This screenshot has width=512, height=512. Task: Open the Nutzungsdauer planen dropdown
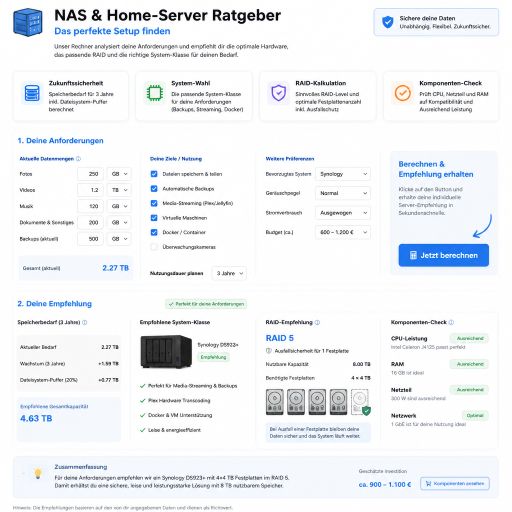(x=229, y=273)
